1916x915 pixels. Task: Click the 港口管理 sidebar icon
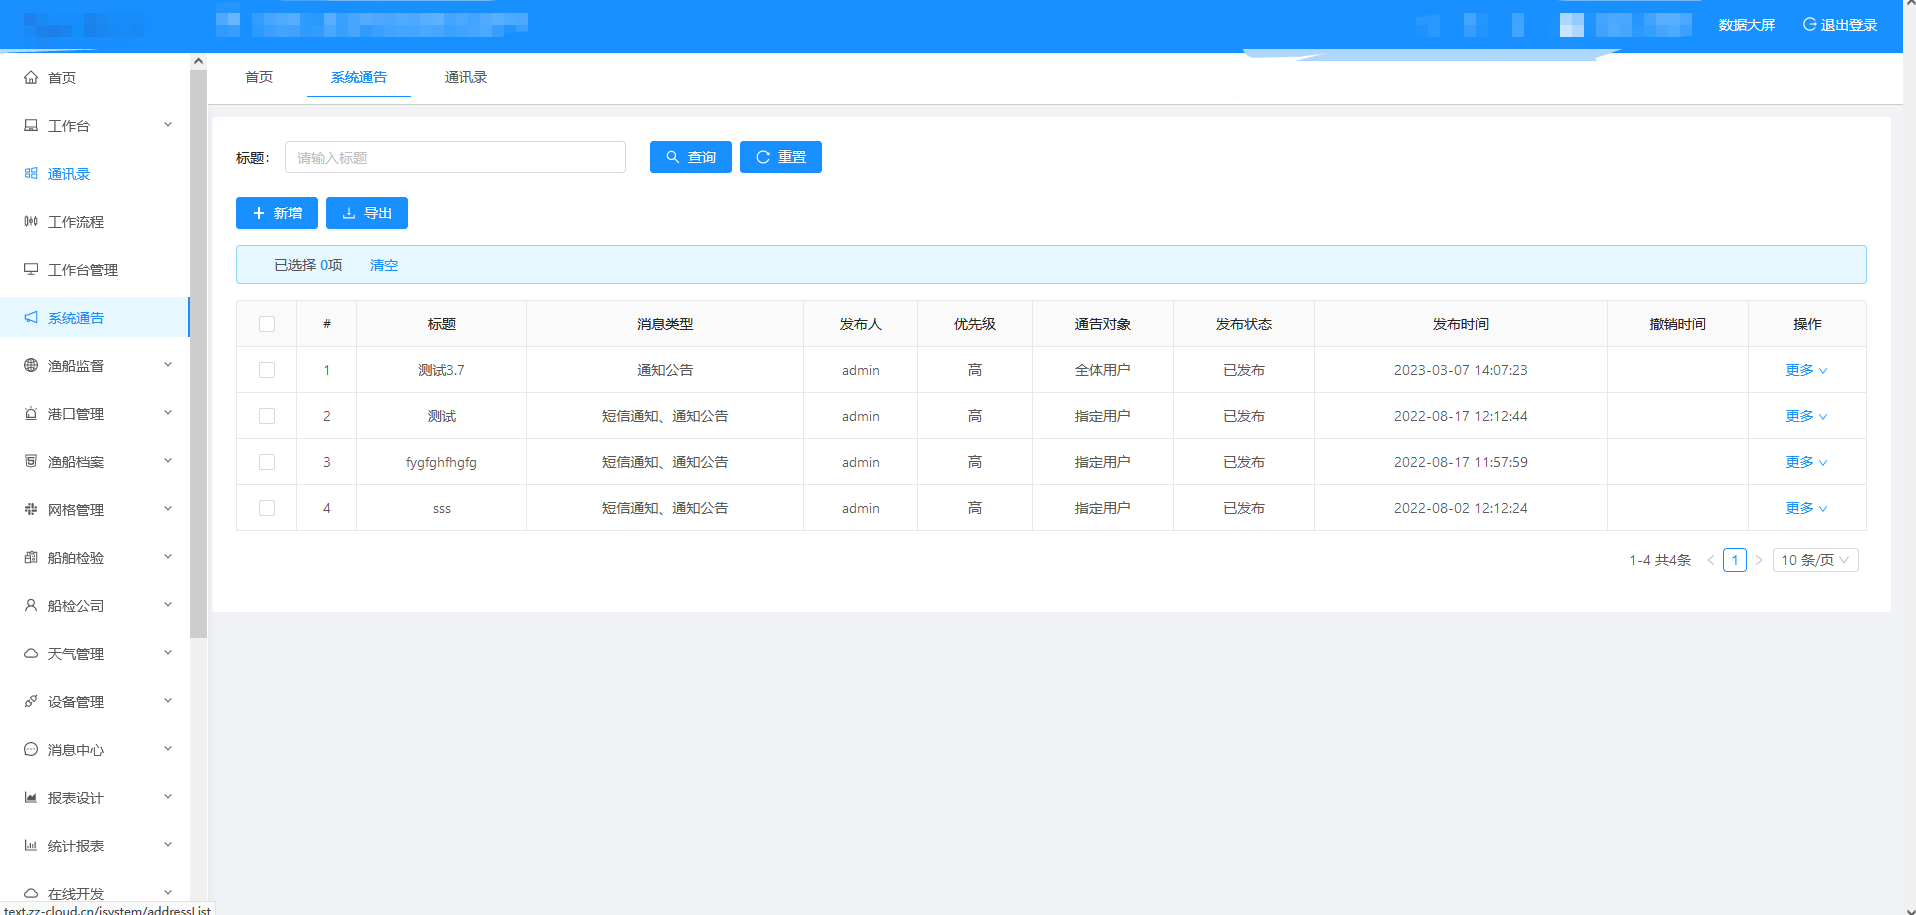[x=31, y=413]
